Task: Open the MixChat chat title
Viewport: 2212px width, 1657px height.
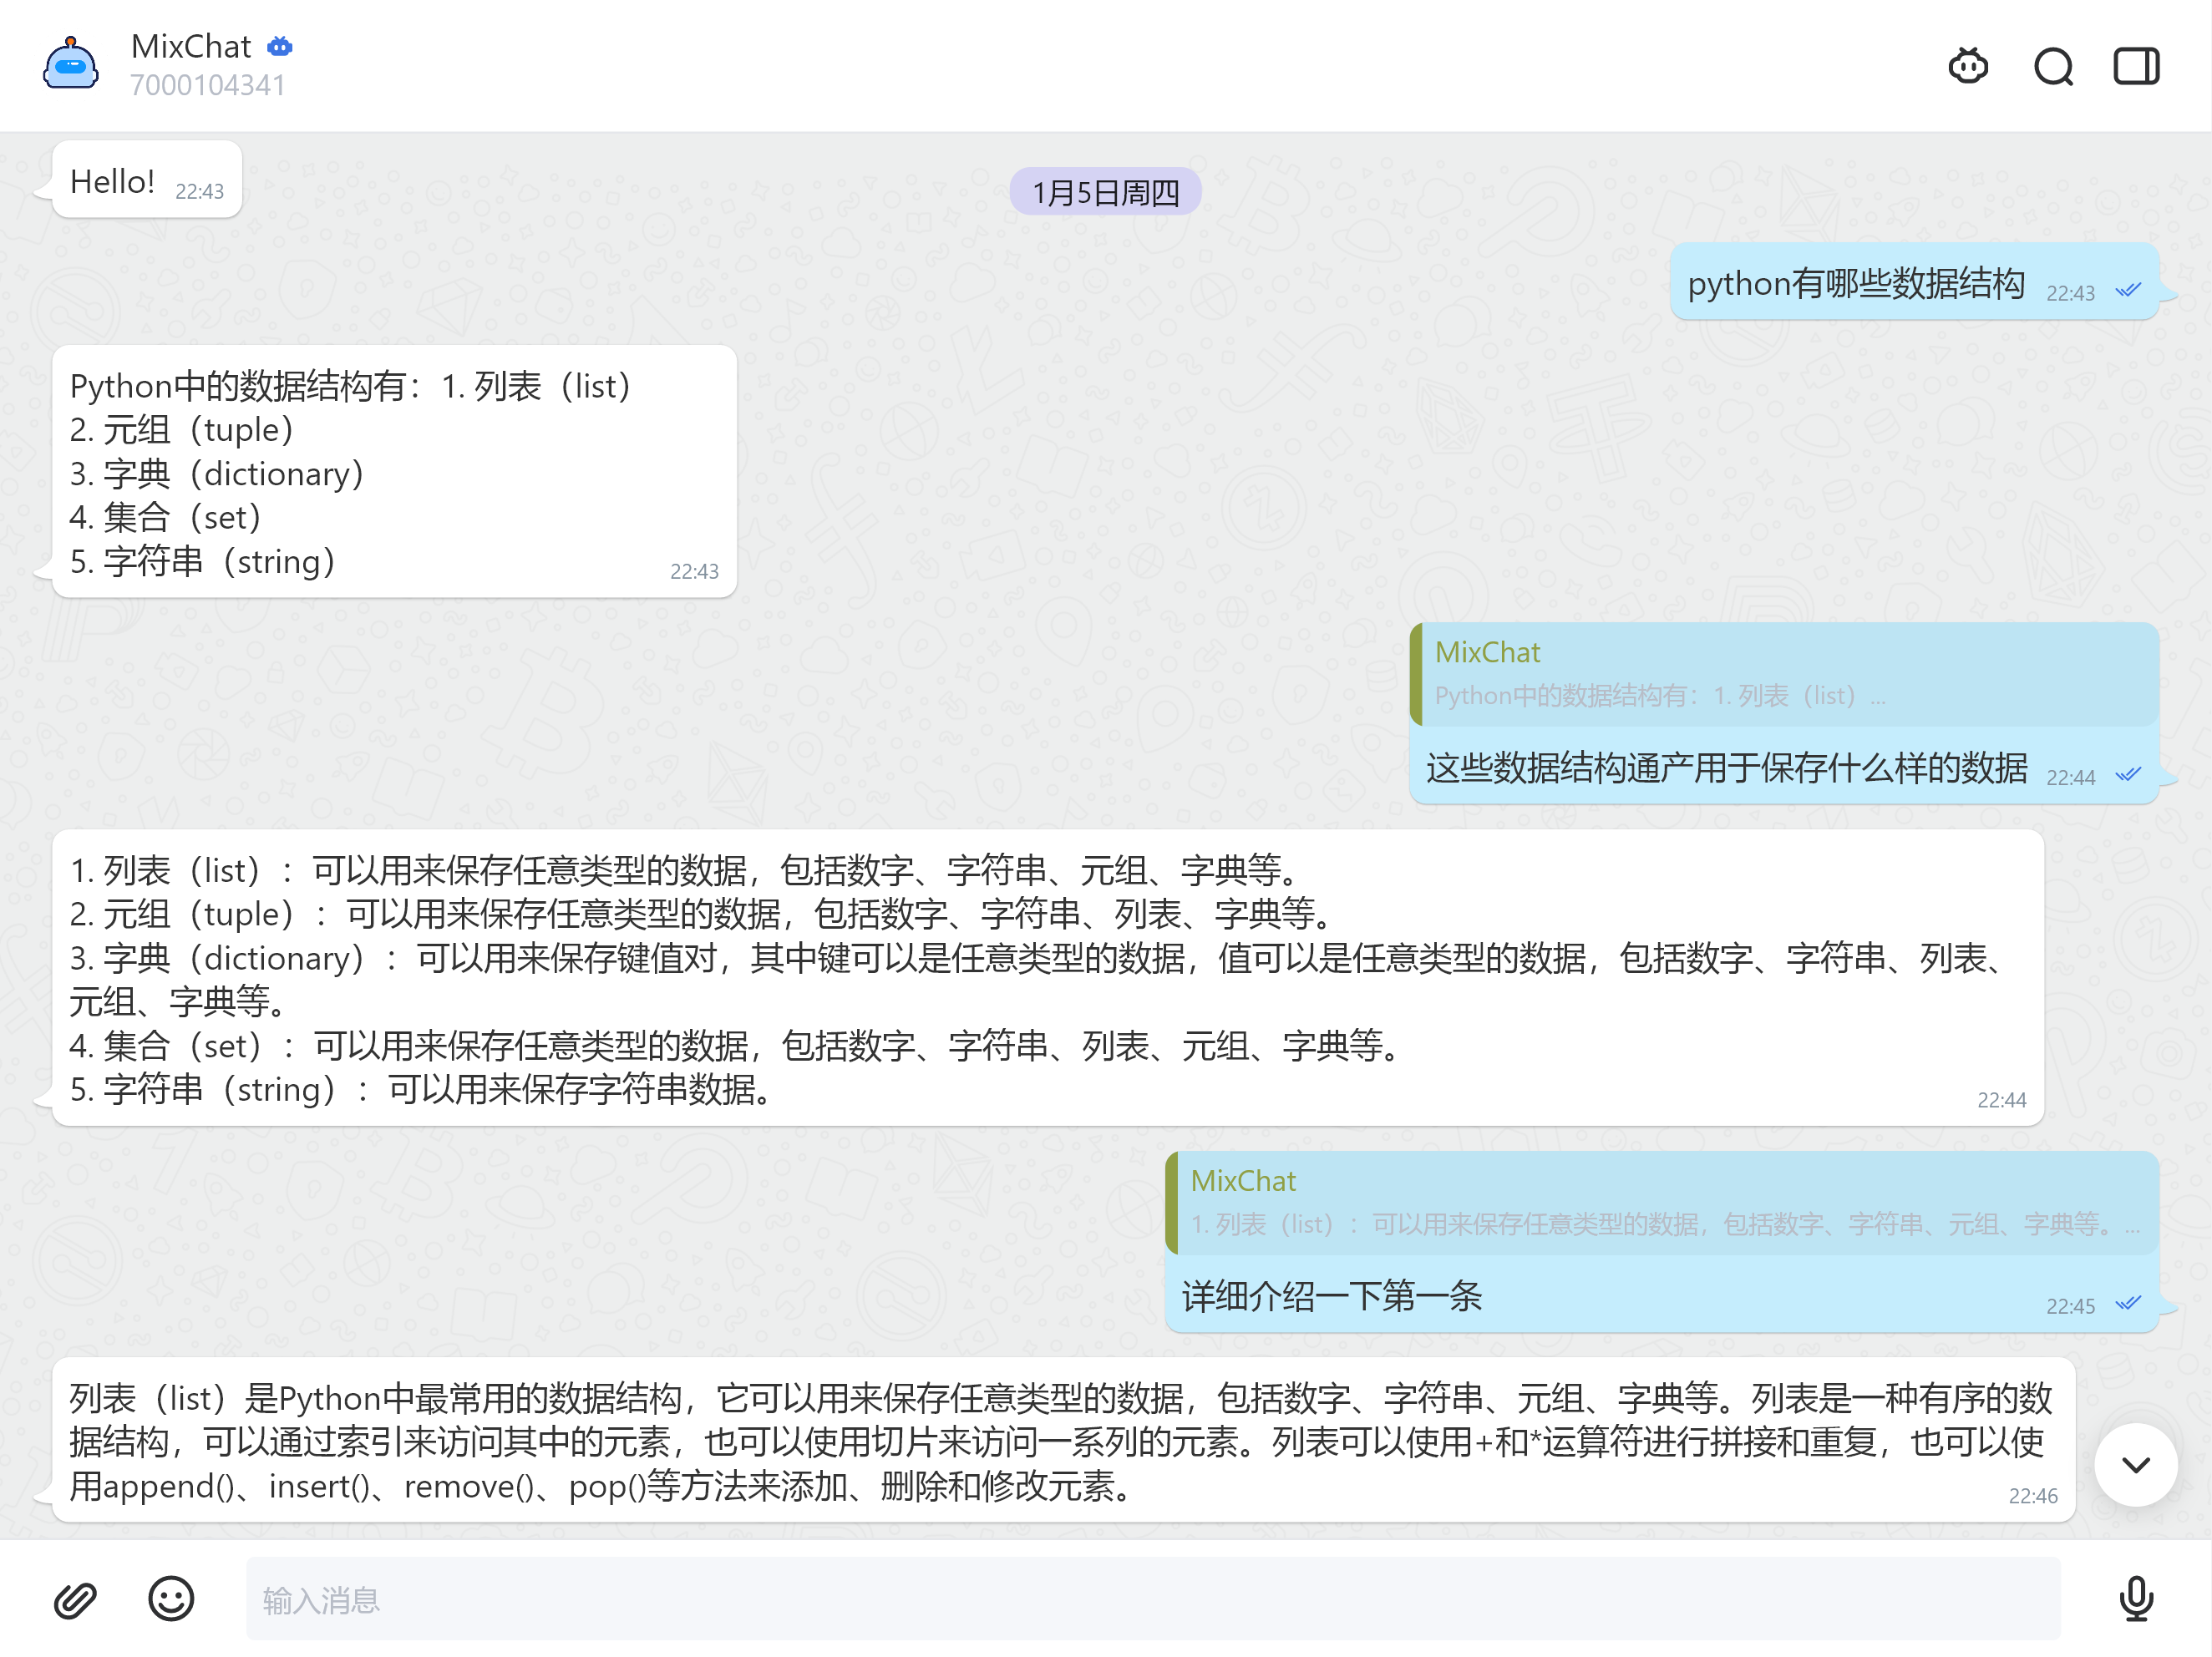Action: coord(191,46)
